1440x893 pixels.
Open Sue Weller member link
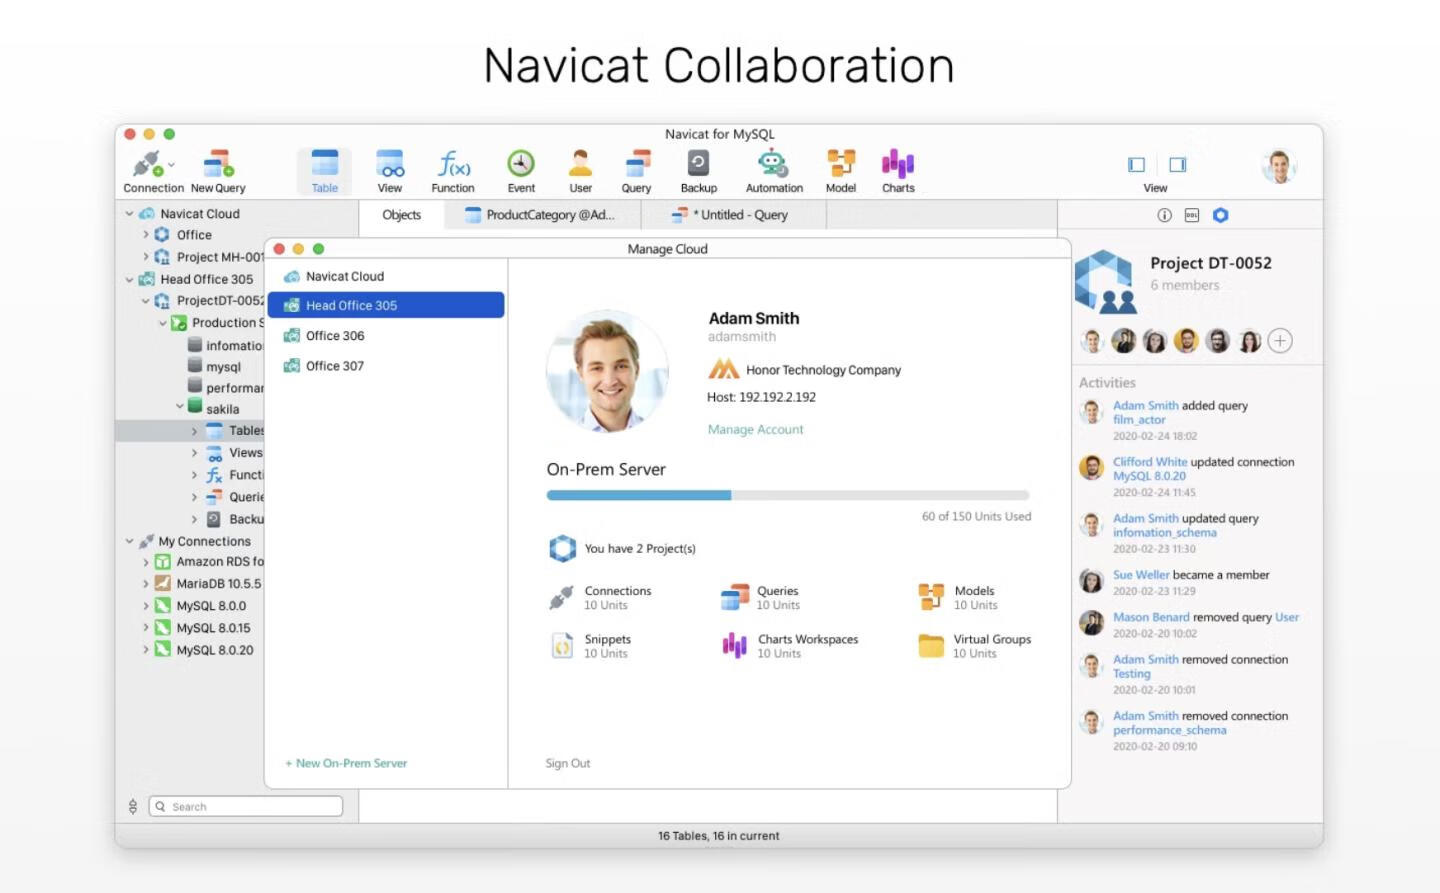pyautogui.click(x=1141, y=575)
